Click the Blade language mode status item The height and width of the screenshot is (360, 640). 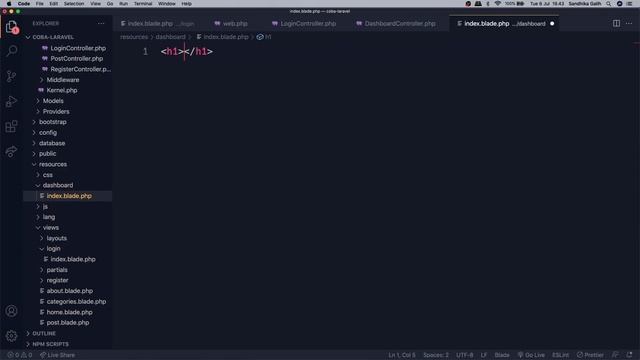tap(502, 355)
